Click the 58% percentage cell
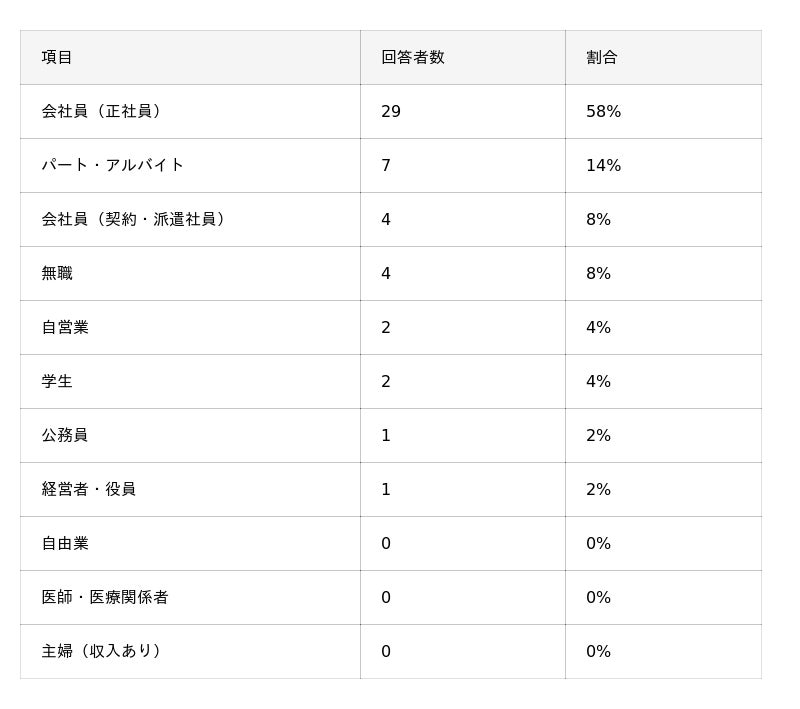 (x=603, y=111)
